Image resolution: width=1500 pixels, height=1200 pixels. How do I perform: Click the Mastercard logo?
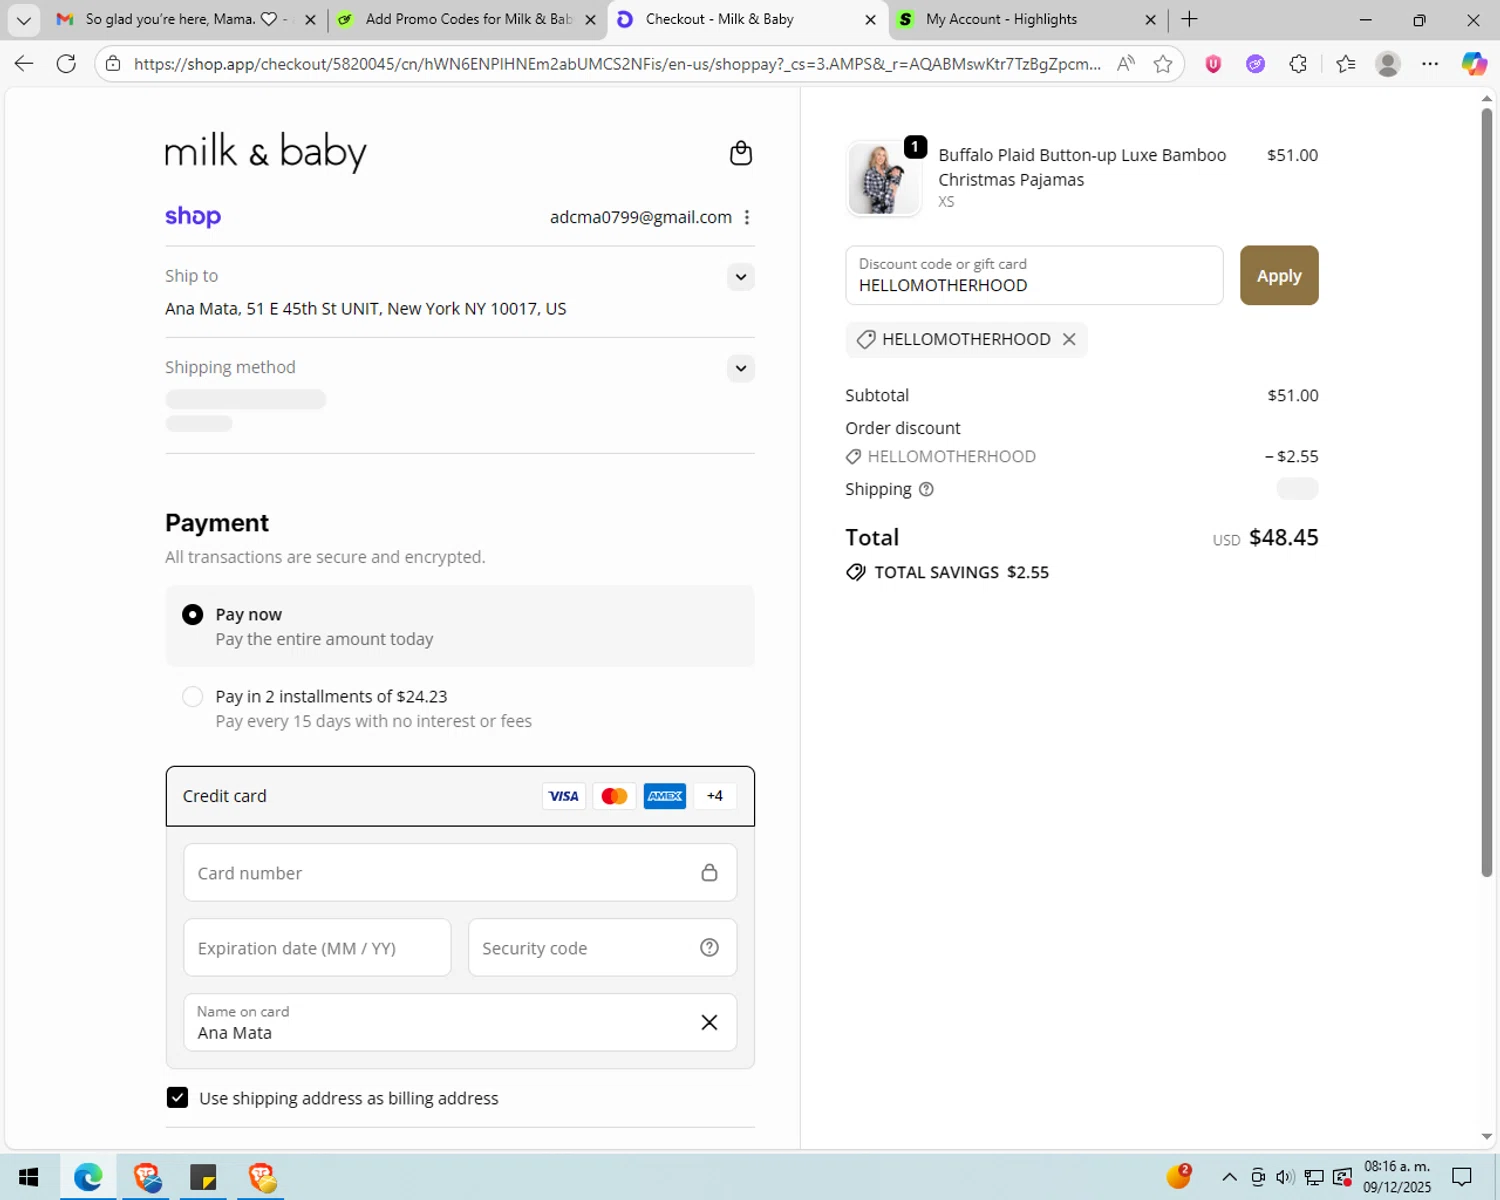[x=614, y=796]
